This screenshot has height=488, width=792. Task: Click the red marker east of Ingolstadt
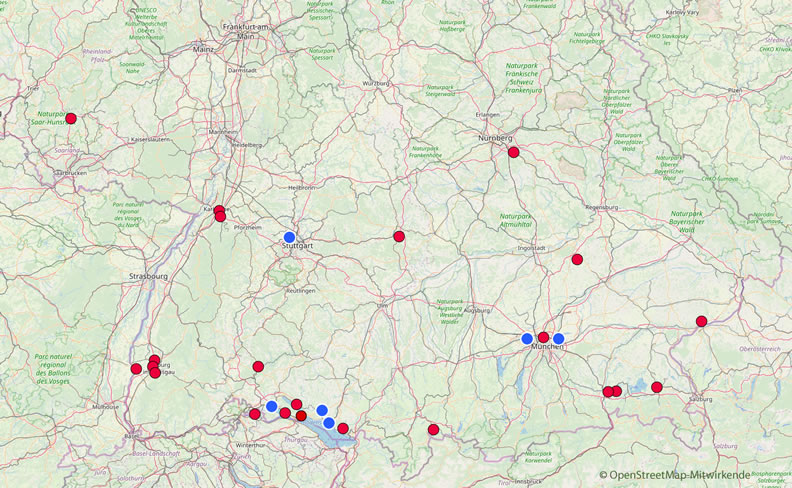[x=577, y=259]
